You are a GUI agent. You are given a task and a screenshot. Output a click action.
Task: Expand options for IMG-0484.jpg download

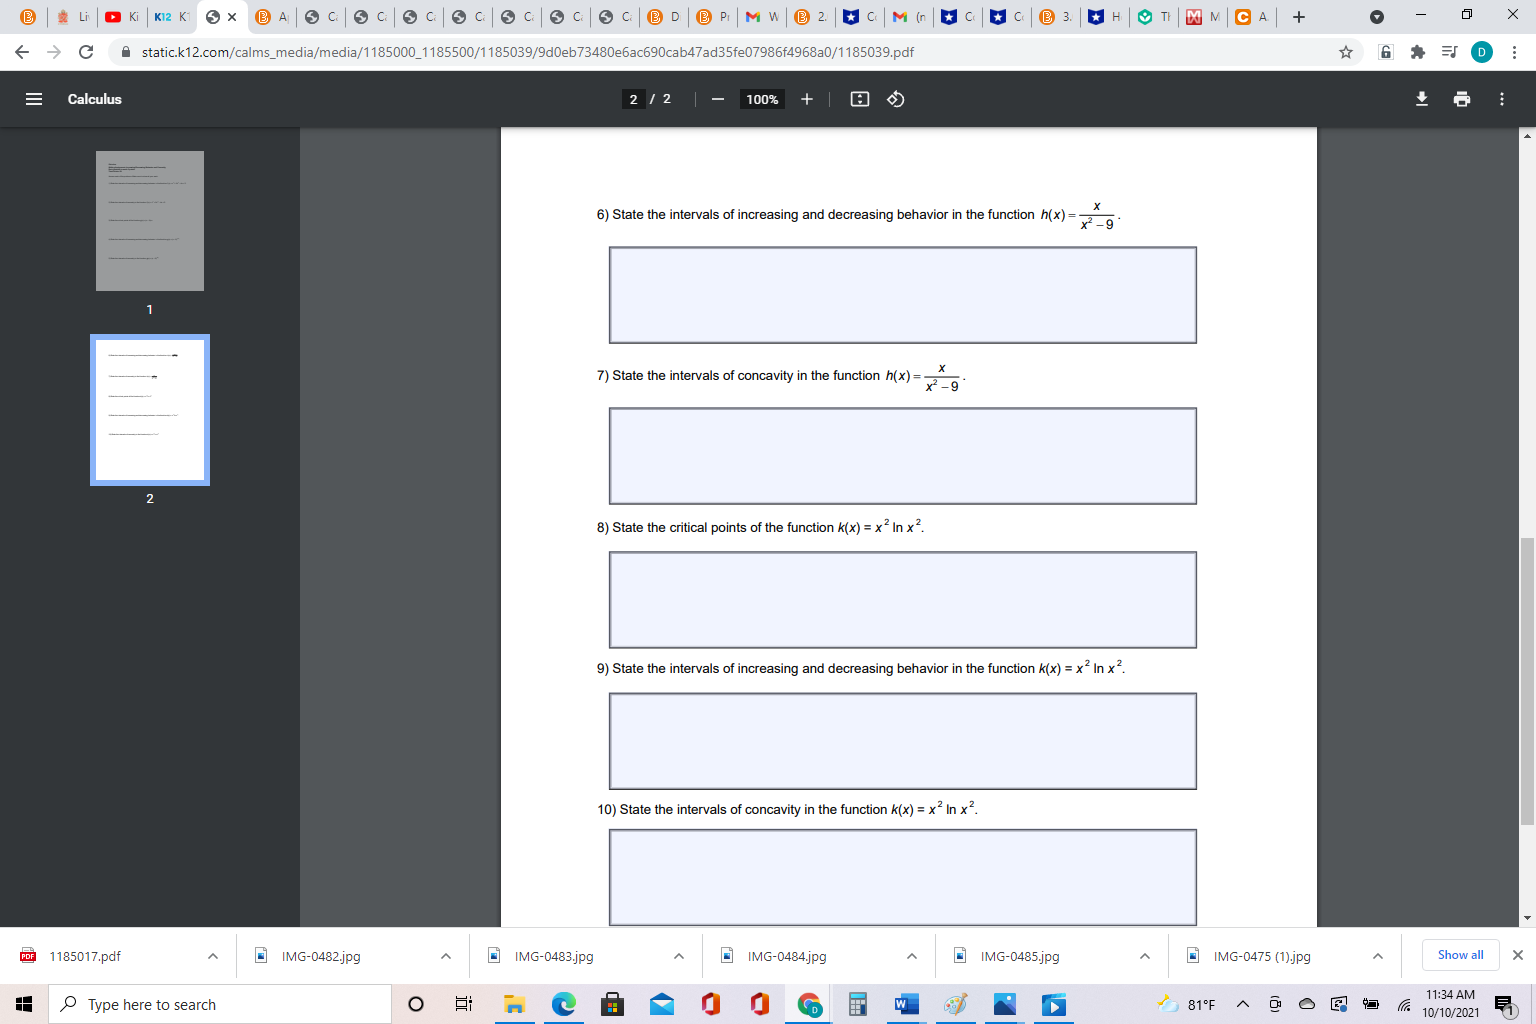point(912,956)
